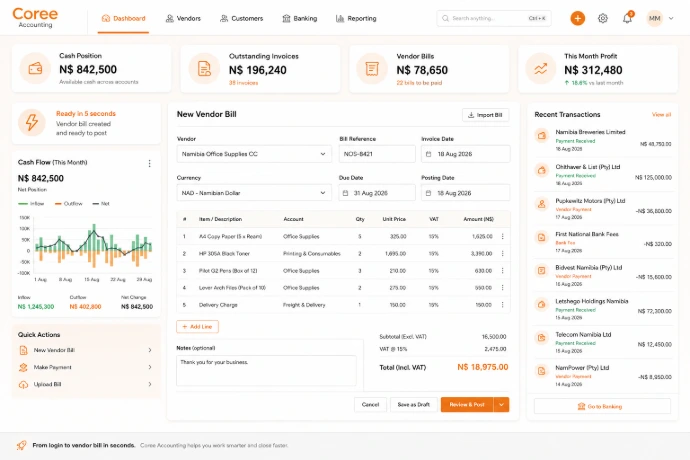The height and width of the screenshot is (460, 690).
Task: Click the This Month Profit trend icon
Action: click(x=541, y=69)
